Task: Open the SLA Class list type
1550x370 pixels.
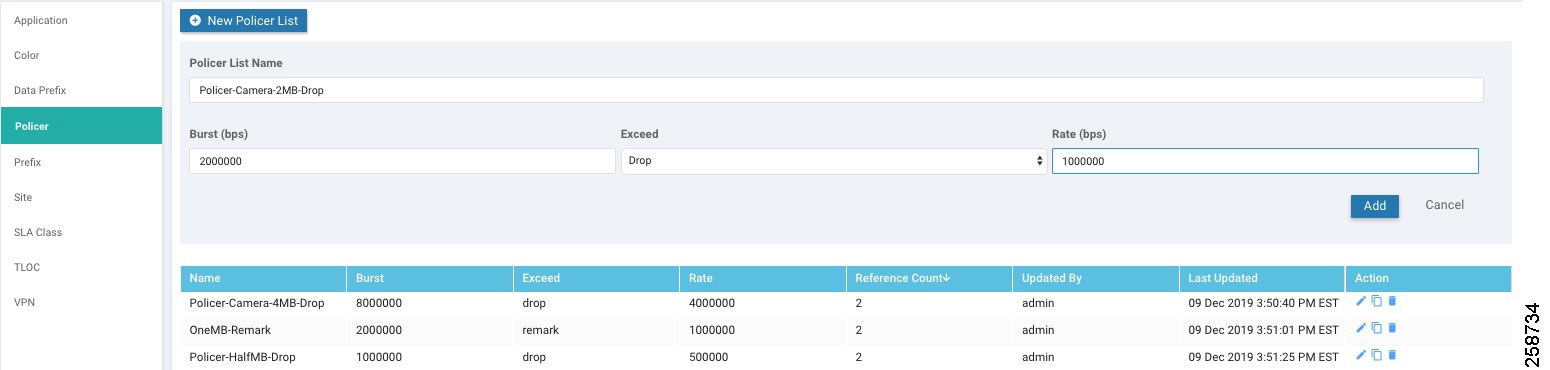Action: (38, 232)
